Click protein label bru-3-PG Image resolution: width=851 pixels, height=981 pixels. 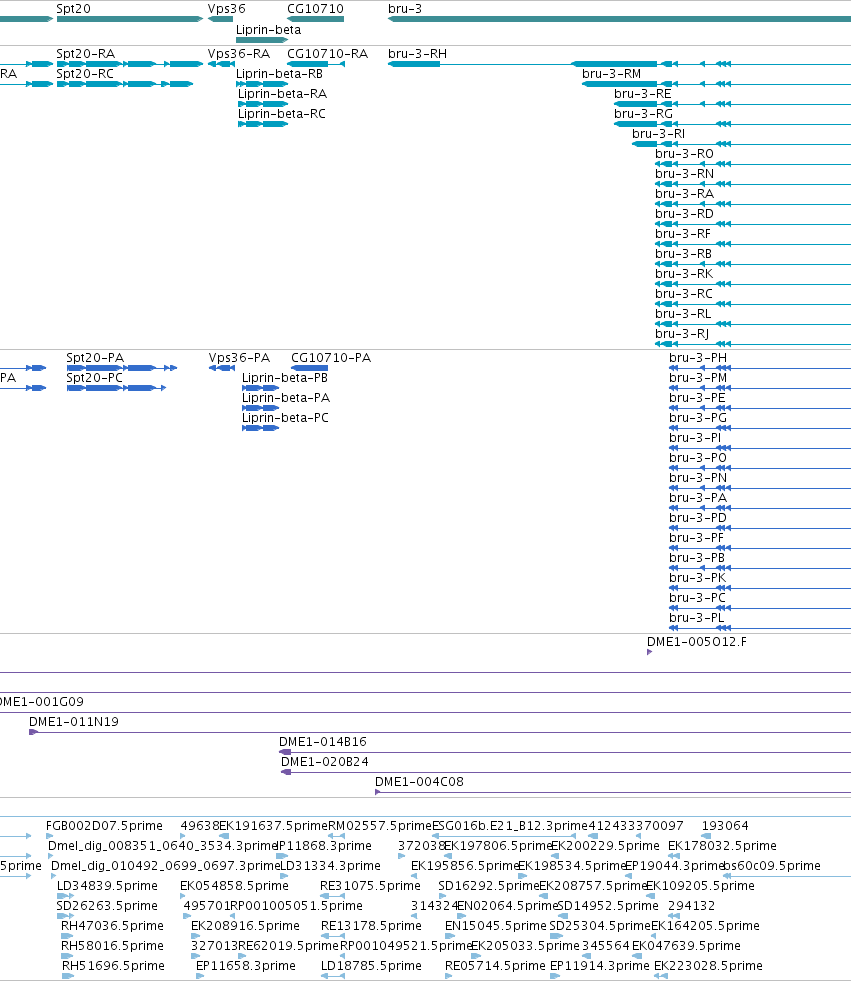tap(698, 418)
